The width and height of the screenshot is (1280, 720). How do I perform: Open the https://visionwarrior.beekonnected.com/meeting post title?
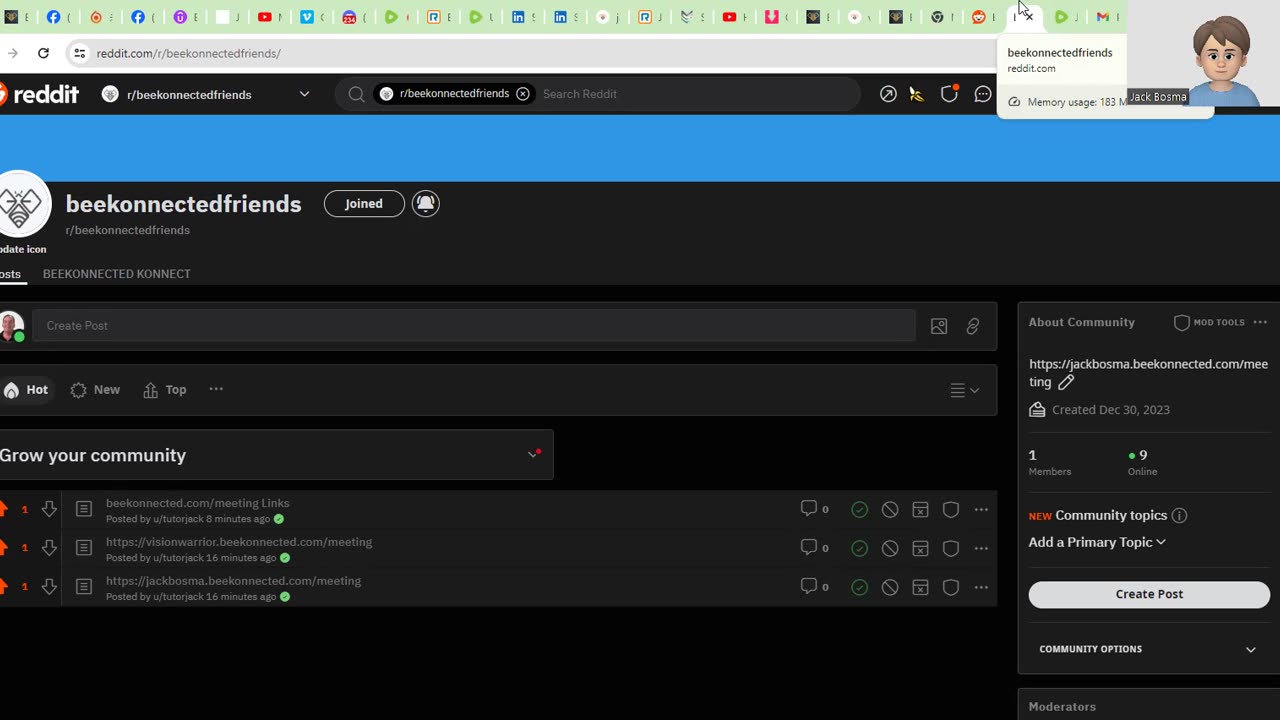pyautogui.click(x=239, y=542)
